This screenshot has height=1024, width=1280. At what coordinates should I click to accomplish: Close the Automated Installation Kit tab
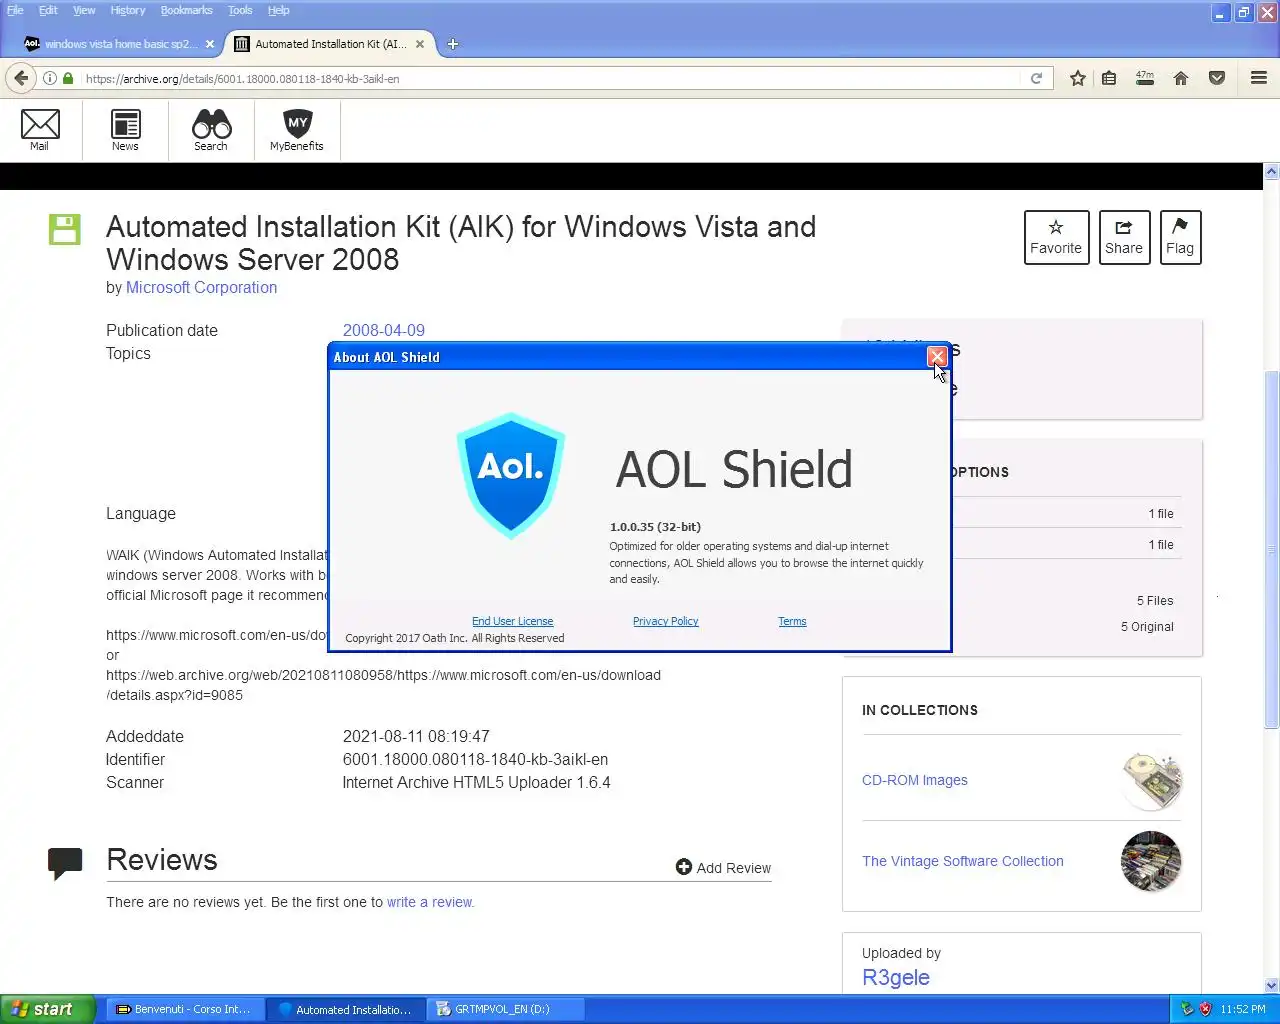coord(420,44)
